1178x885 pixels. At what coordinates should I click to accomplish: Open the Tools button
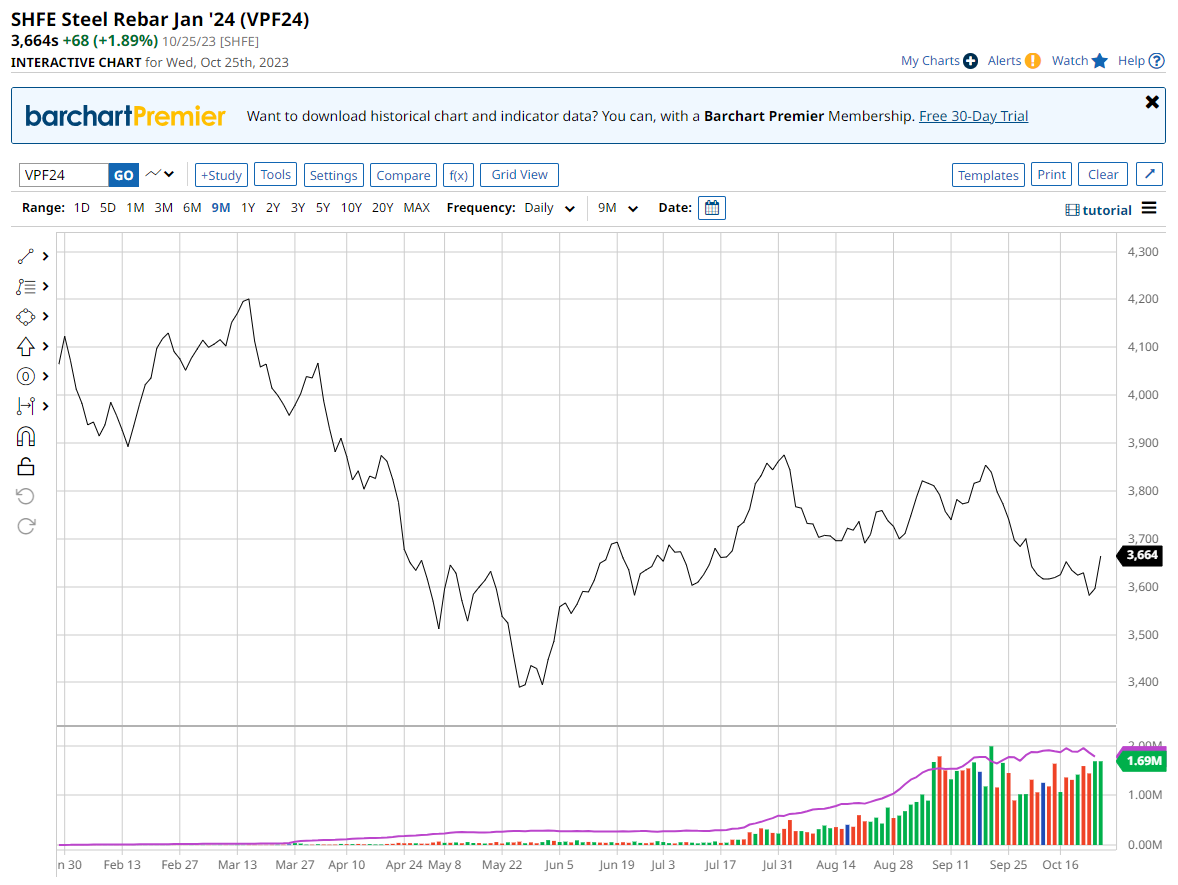(276, 174)
